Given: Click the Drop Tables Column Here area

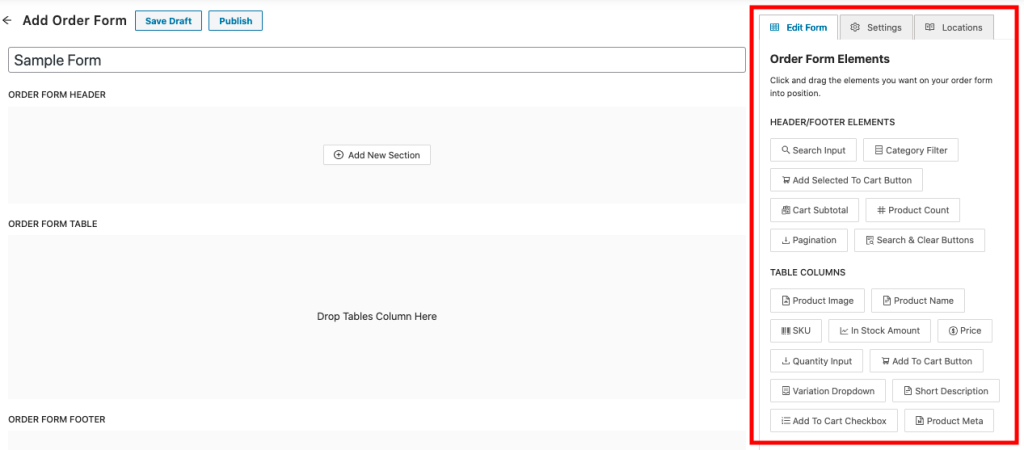Looking at the screenshot, I should 376,316.
